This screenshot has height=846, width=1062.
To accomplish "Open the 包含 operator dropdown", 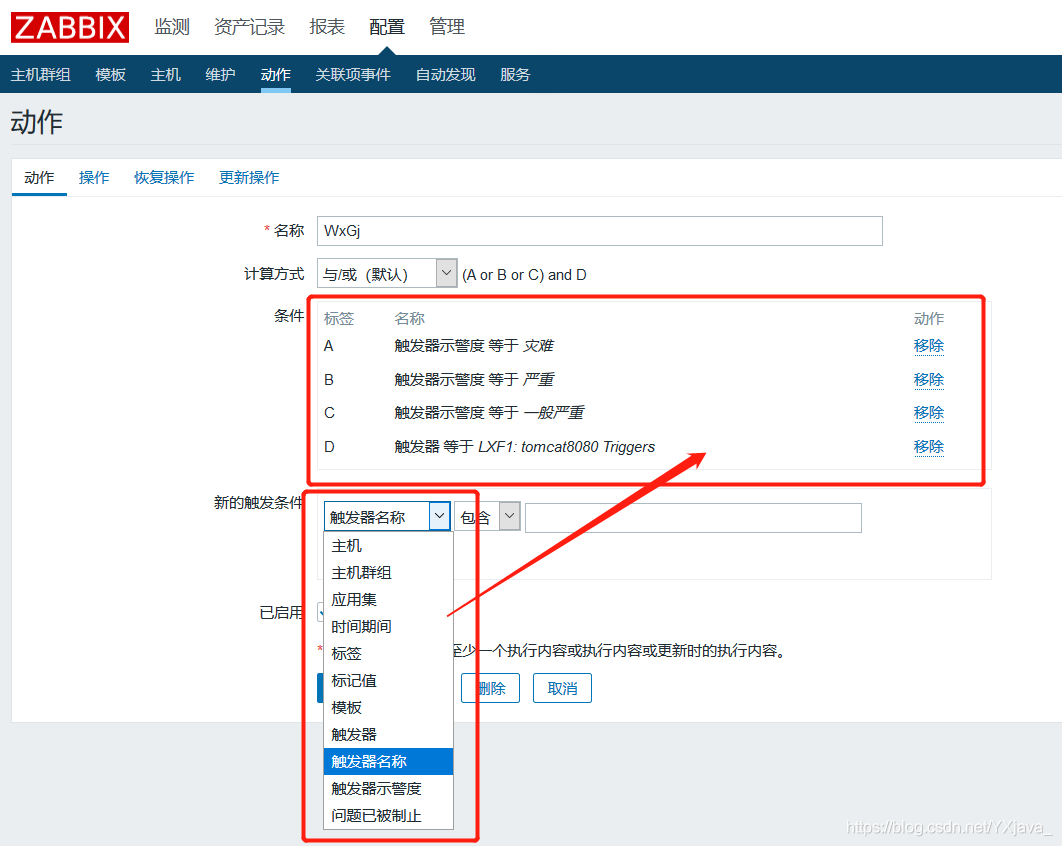I will click(x=488, y=517).
